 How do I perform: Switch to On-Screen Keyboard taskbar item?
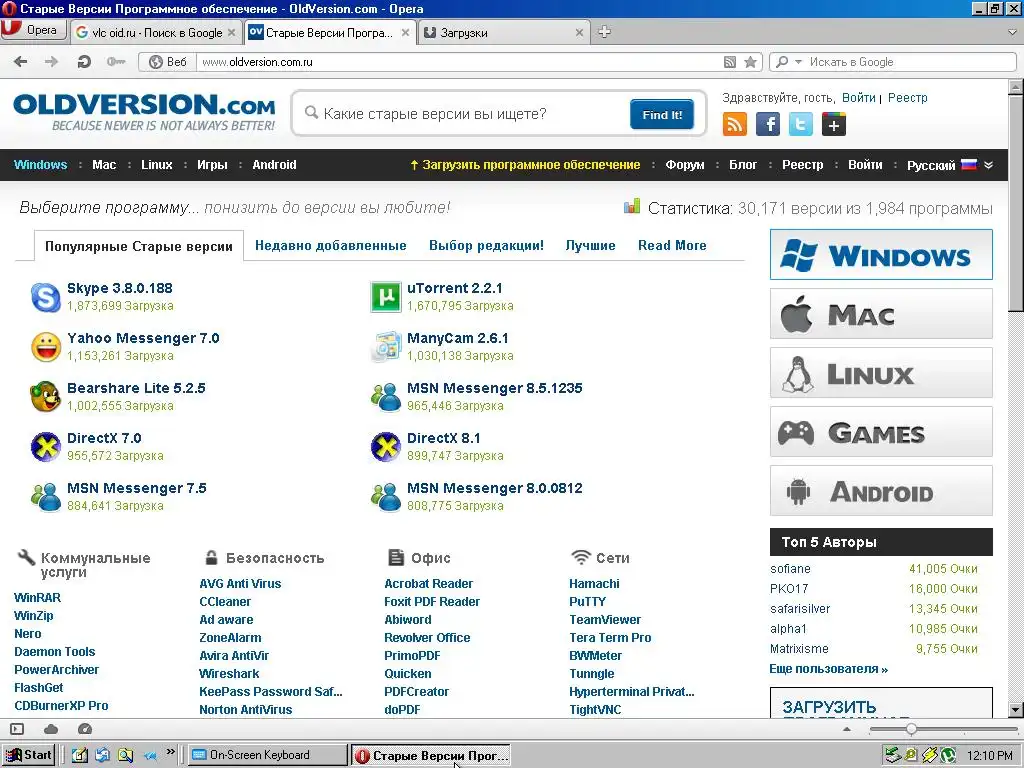(x=268, y=755)
